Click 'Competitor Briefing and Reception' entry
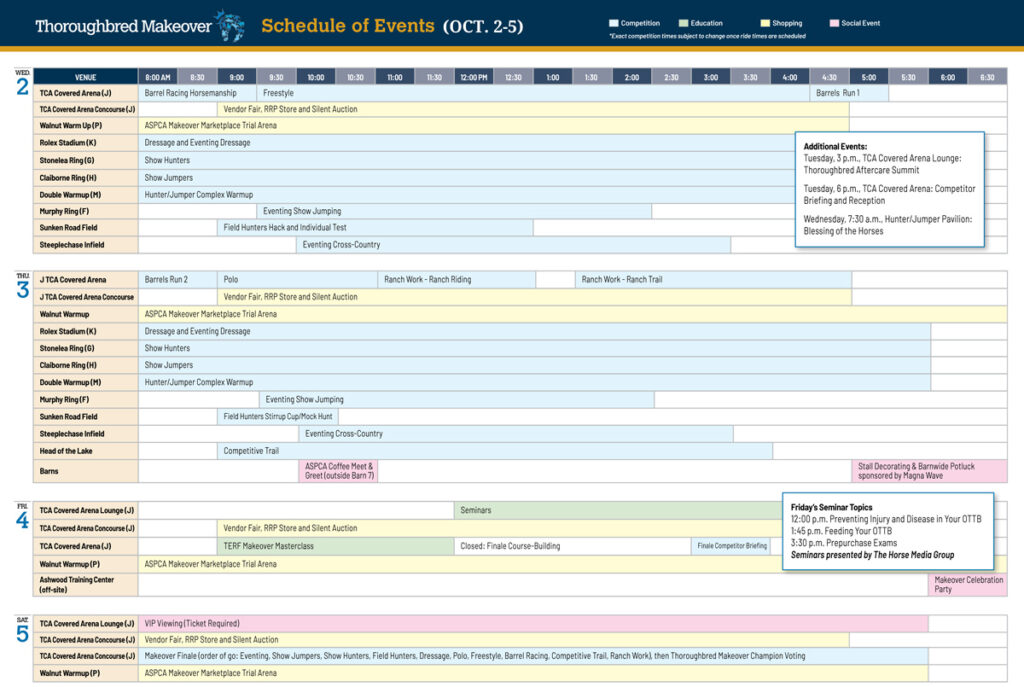 [889, 195]
